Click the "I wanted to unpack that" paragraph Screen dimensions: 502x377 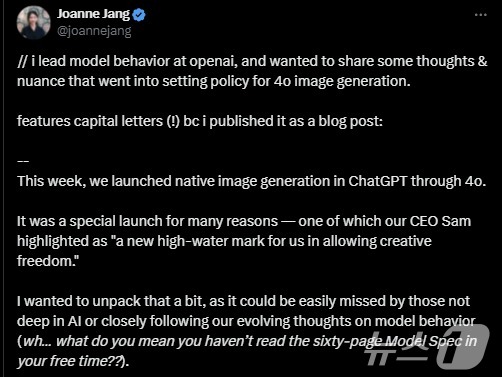coord(247,331)
